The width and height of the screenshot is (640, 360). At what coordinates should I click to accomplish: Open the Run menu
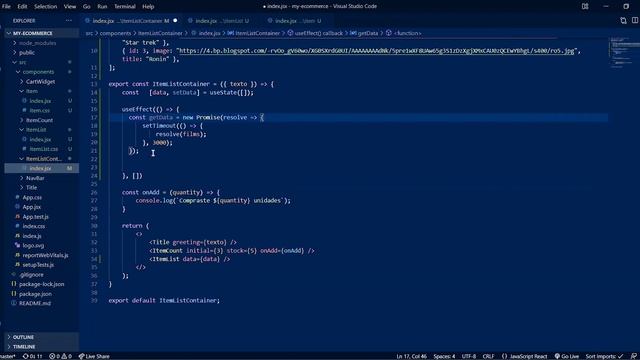tap(102, 6)
